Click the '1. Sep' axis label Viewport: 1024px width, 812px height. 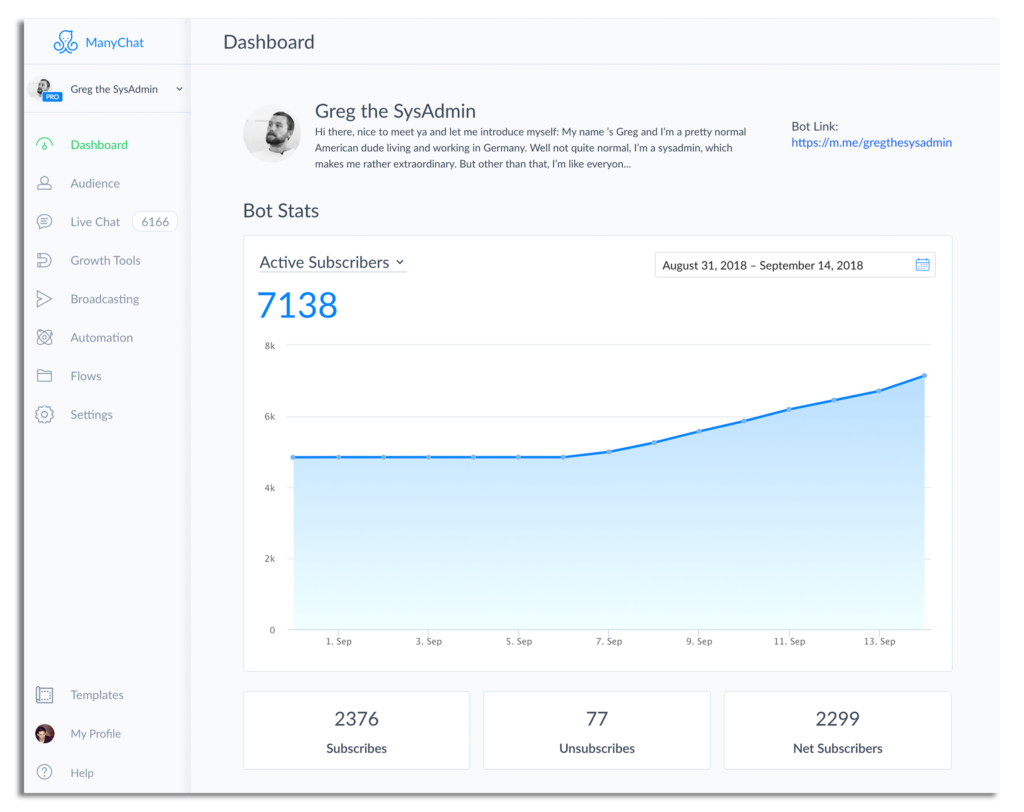(338, 641)
